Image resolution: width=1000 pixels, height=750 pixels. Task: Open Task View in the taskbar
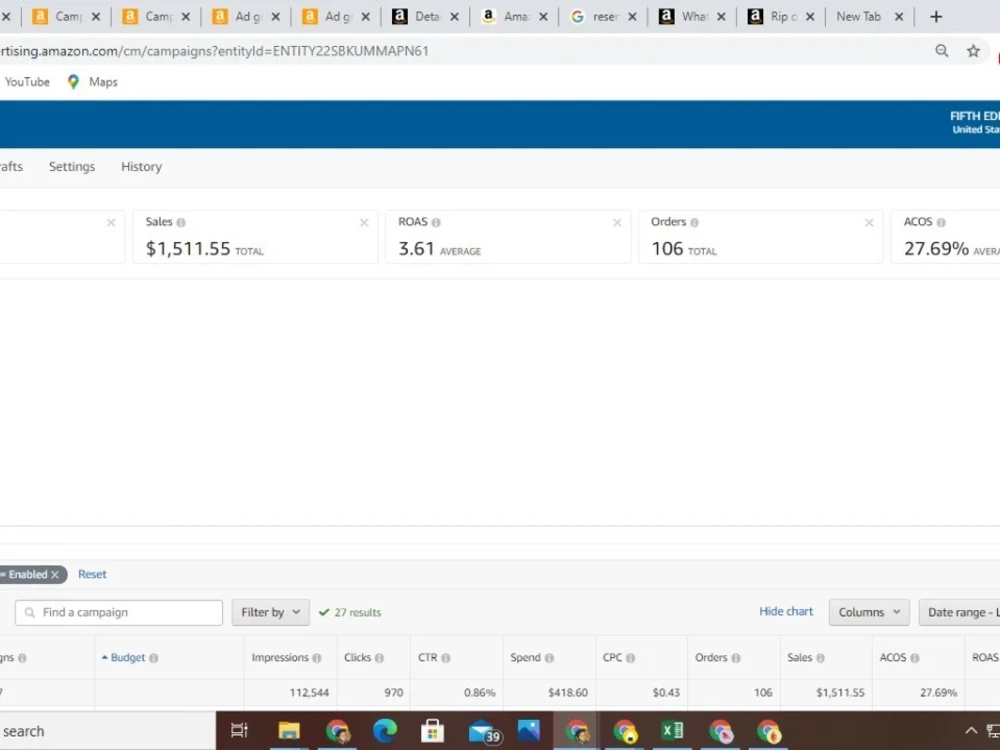point(239,731)
